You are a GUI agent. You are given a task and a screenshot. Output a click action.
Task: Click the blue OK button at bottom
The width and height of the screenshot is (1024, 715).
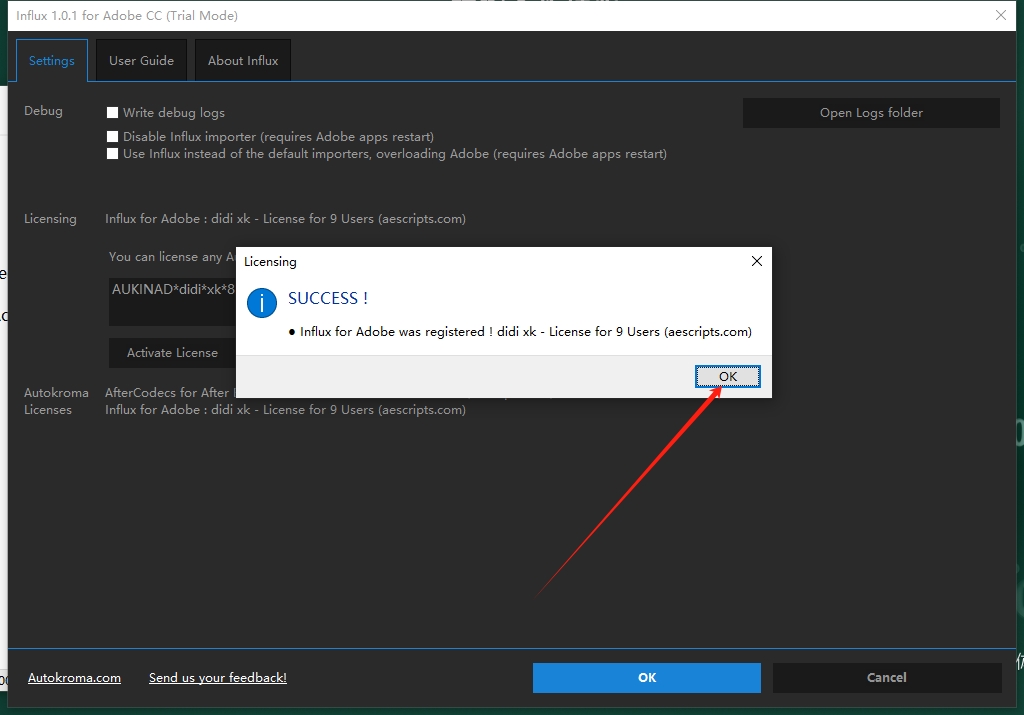[647, 678]
